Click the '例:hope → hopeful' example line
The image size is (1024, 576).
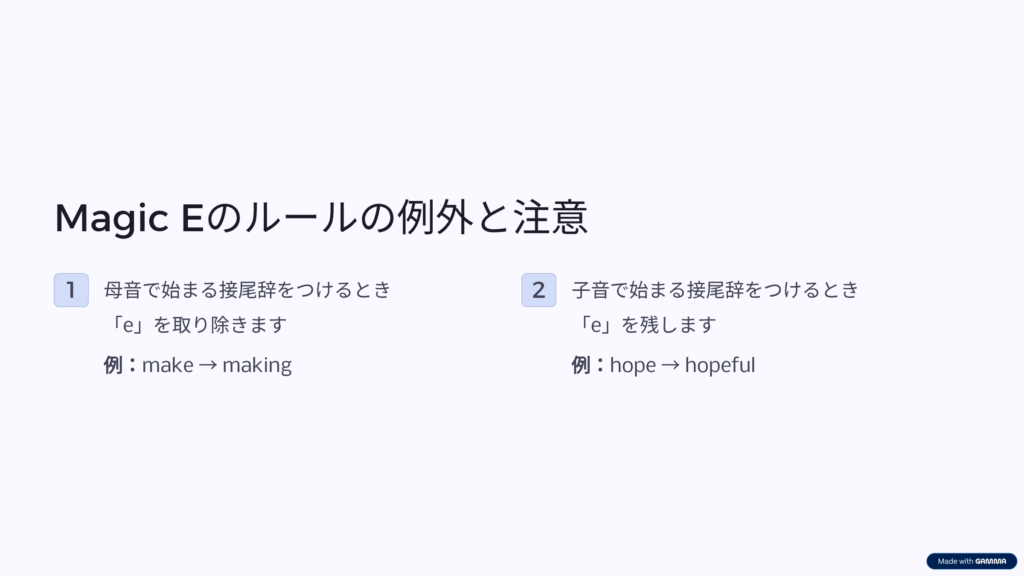(x=664, y=366)
